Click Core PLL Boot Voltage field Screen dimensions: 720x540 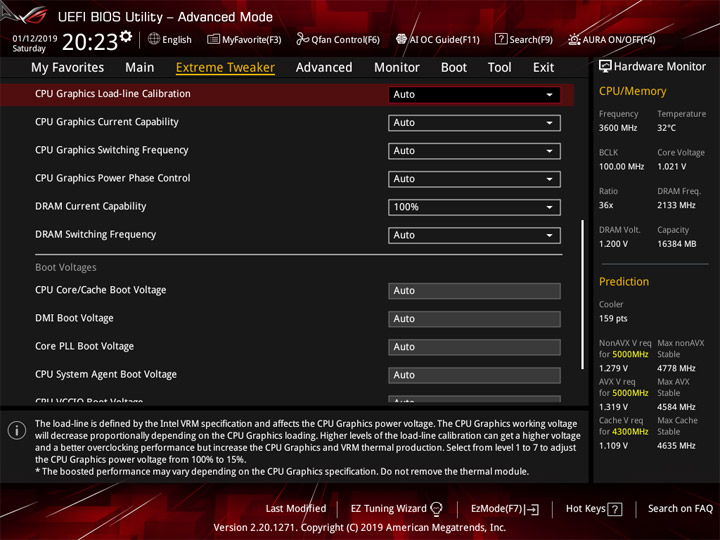(x=474, y=347)
